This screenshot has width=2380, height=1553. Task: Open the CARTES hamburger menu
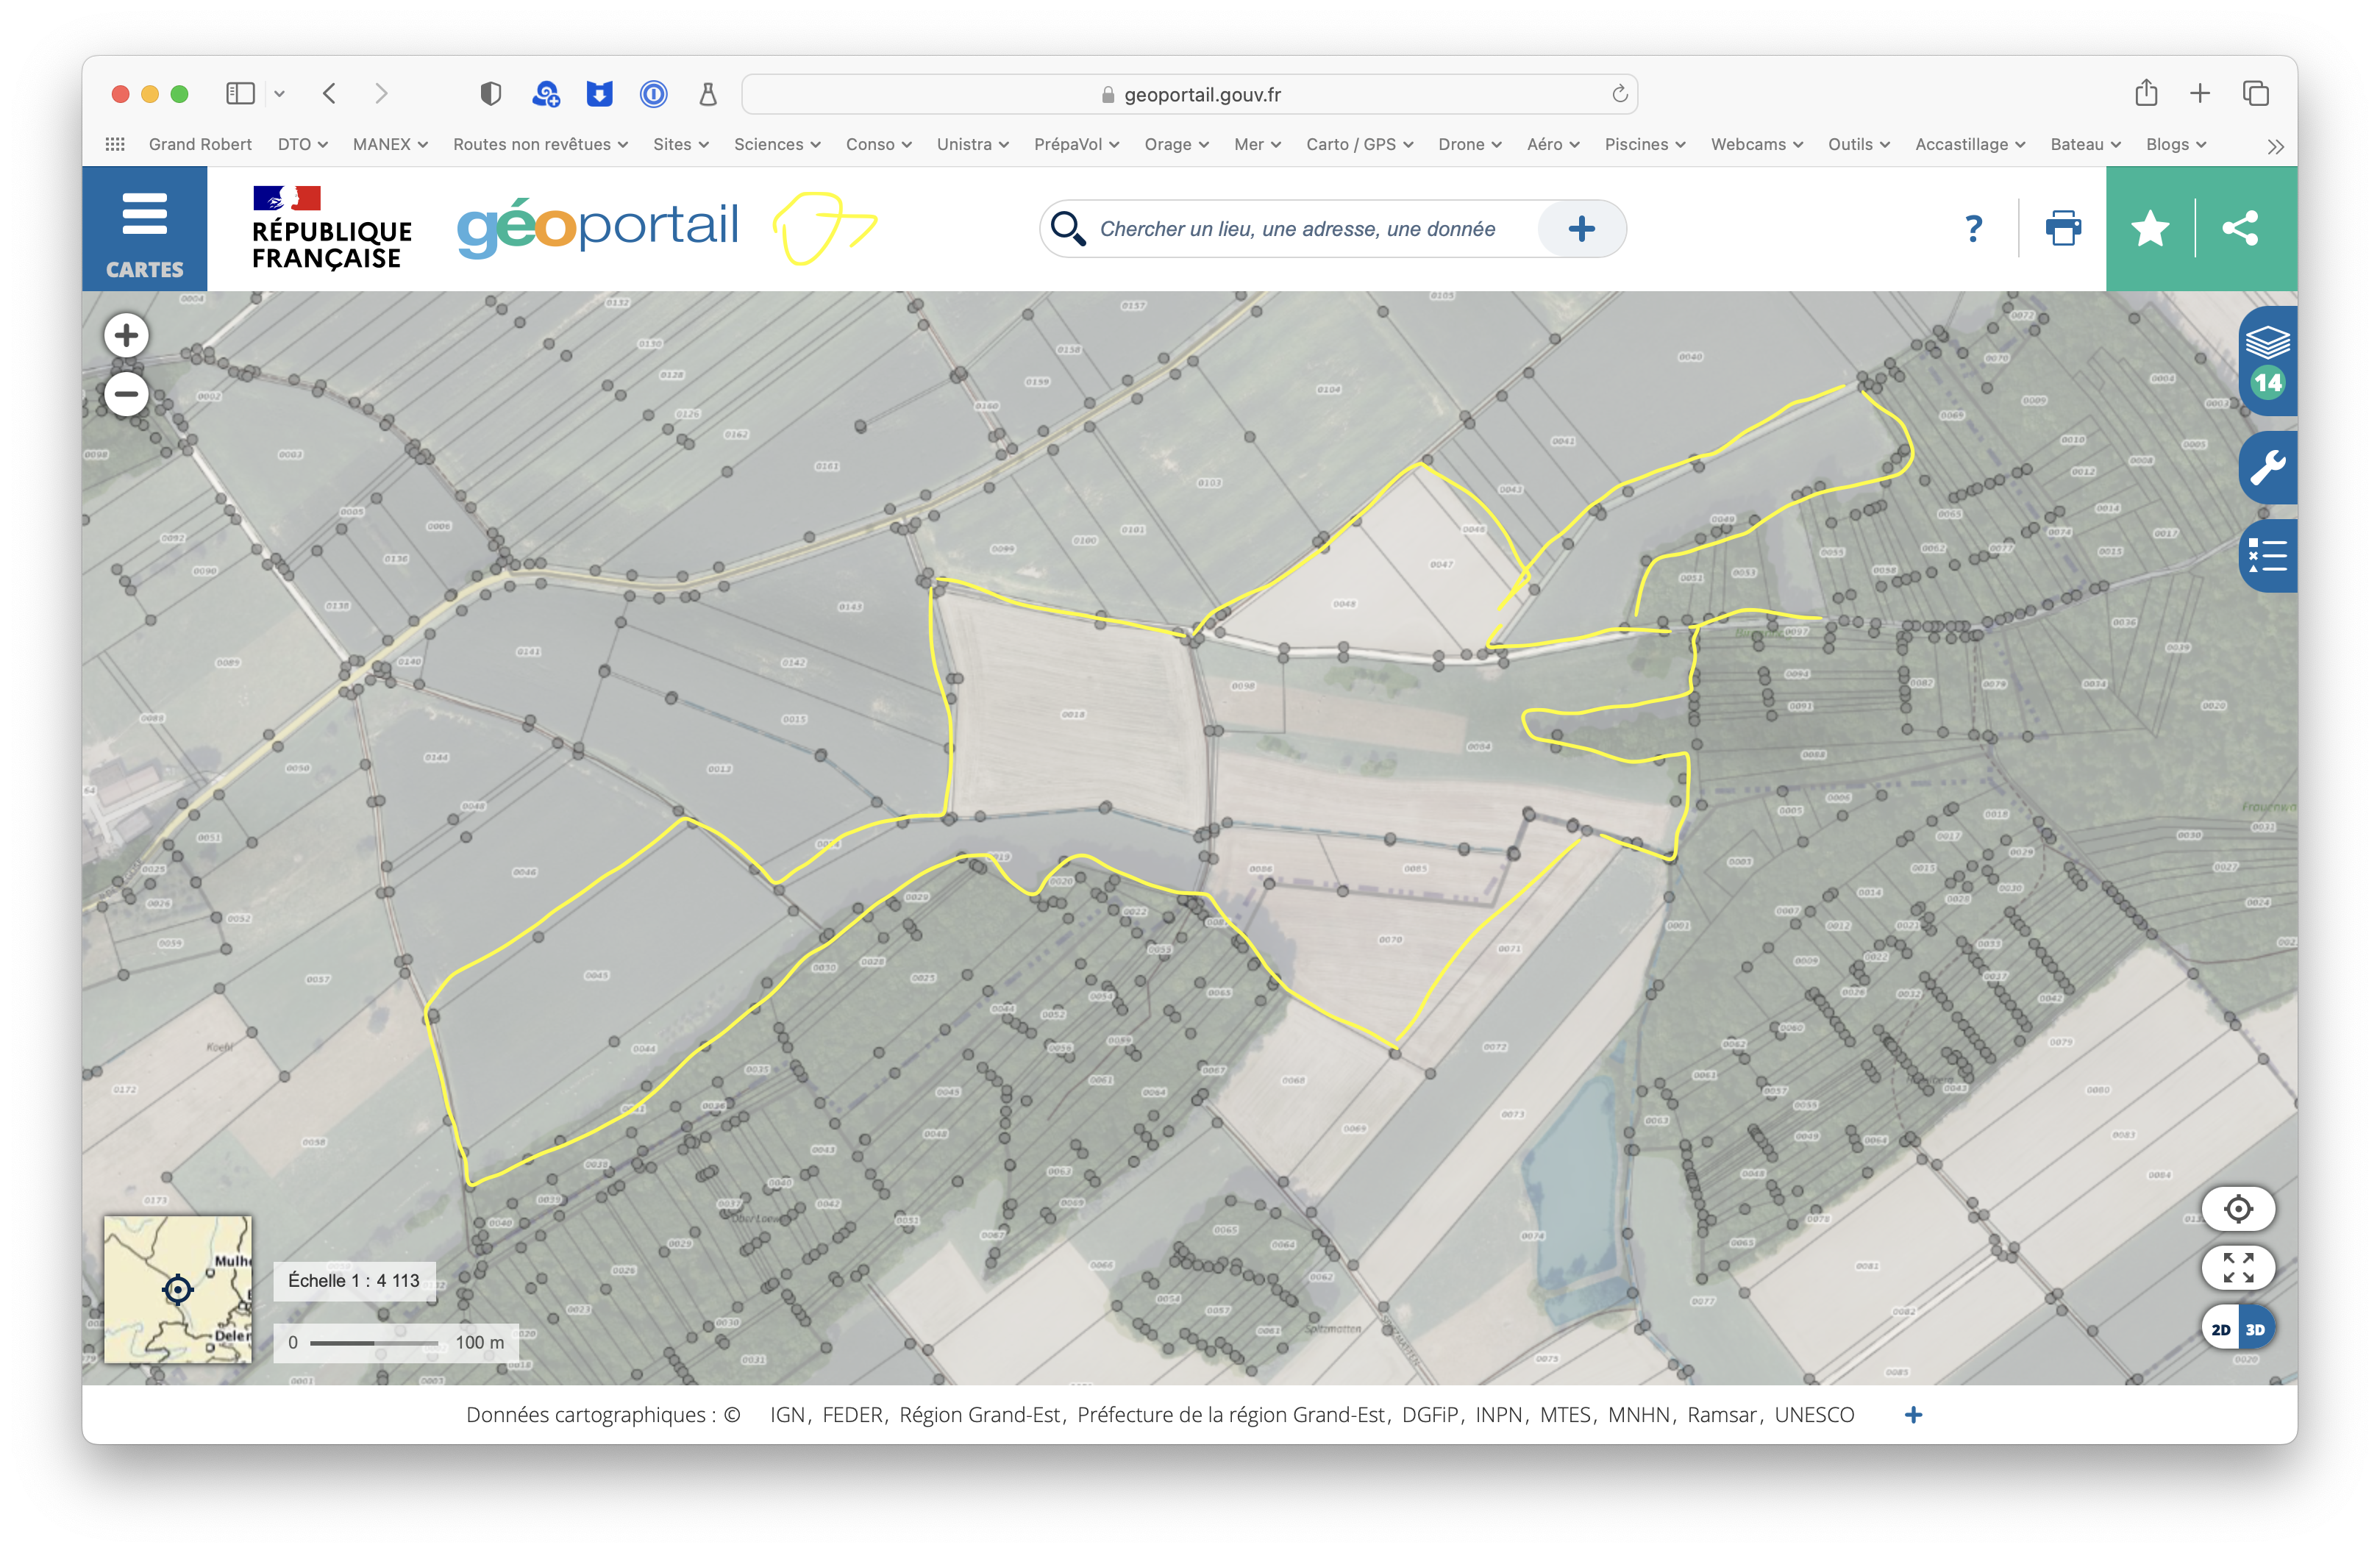coord(144,228)
